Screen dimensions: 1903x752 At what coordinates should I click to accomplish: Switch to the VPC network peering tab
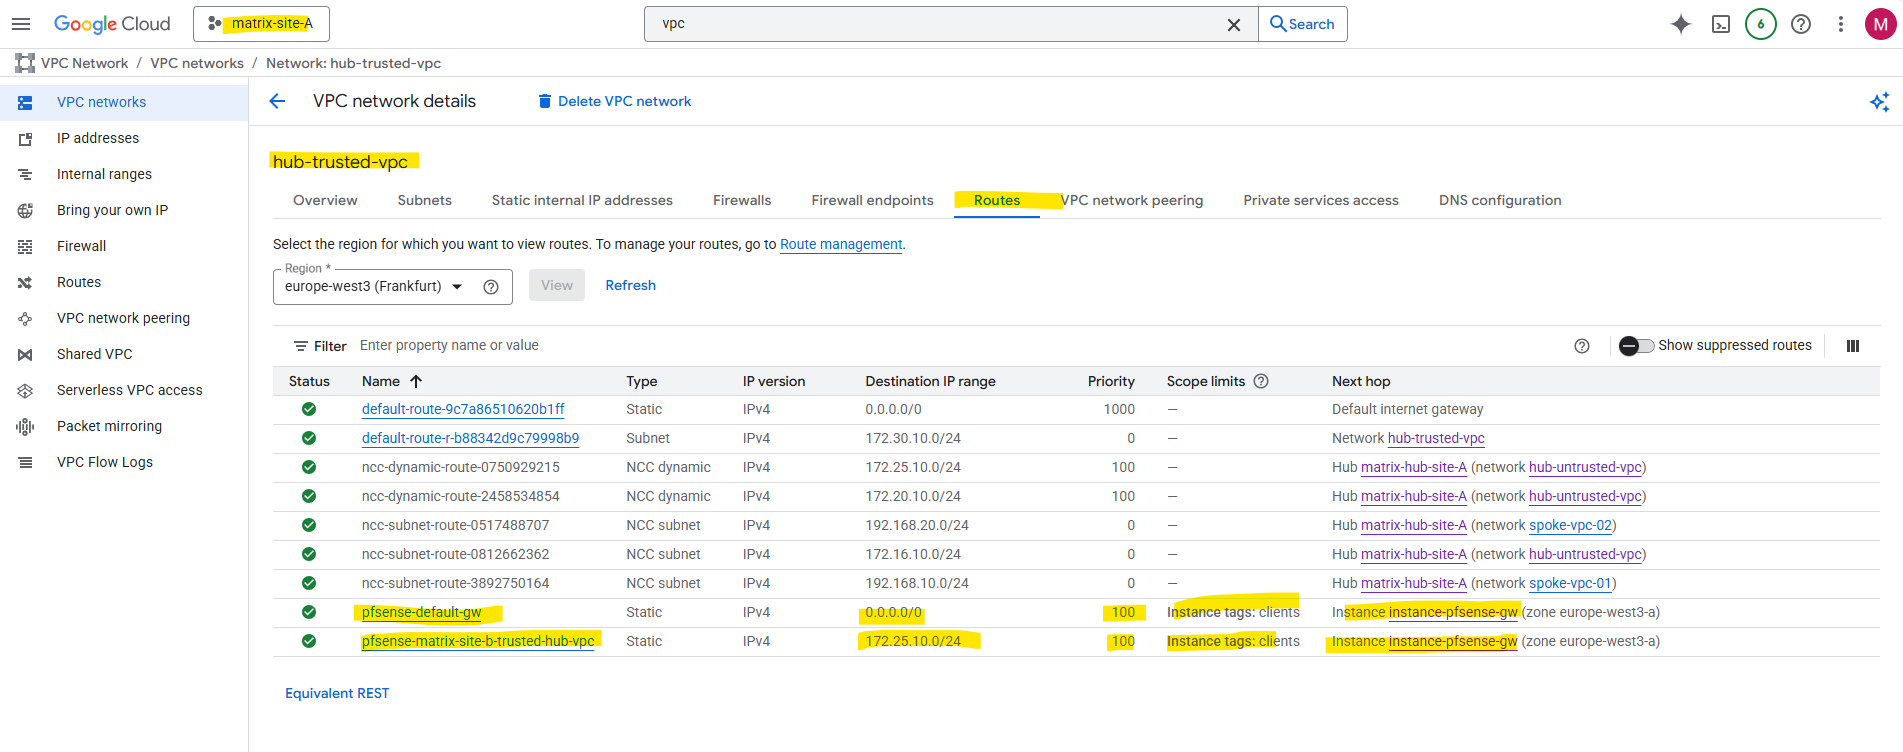point(1132,200)
